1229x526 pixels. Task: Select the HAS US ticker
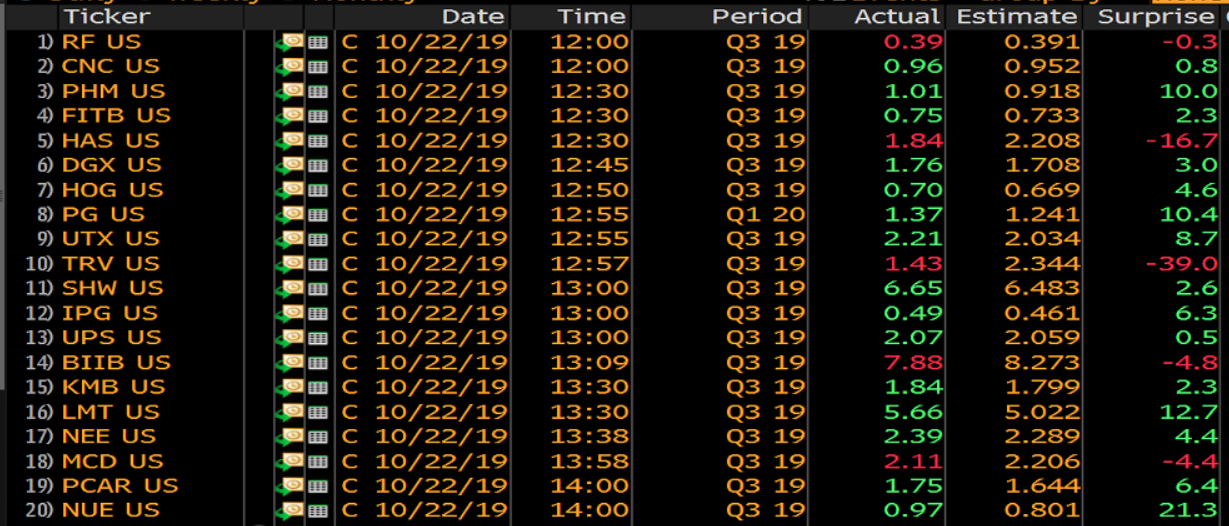(x=110, y=140)
